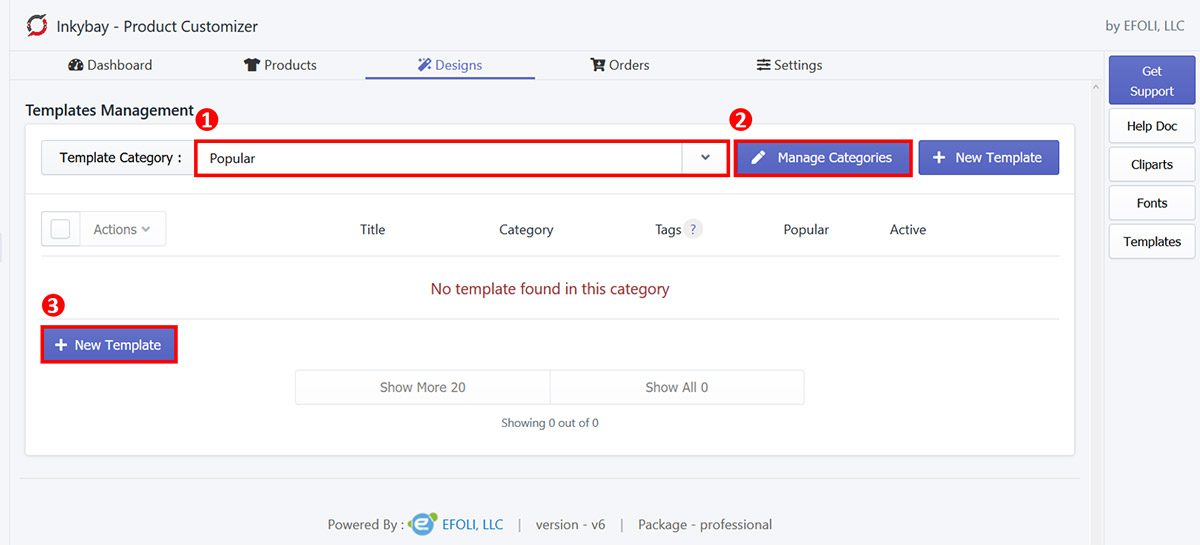
Task: Go to the Orders tab
Action: click(620, 65)
